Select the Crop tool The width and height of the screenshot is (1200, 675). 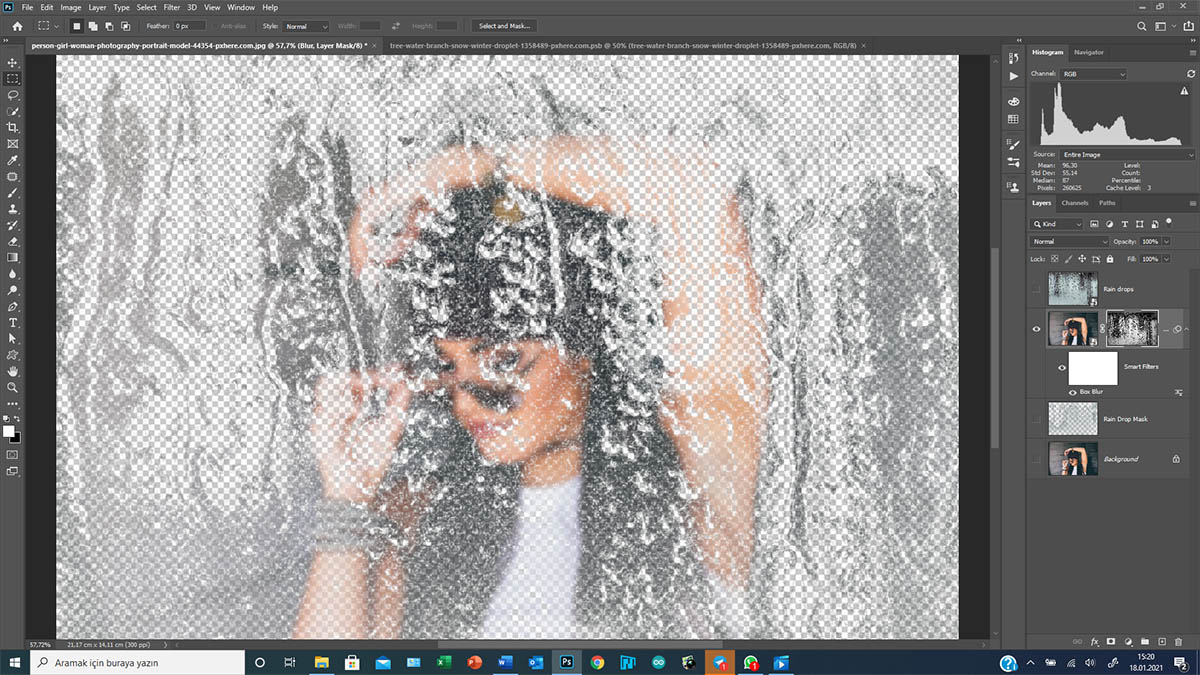tap(13, 128)
